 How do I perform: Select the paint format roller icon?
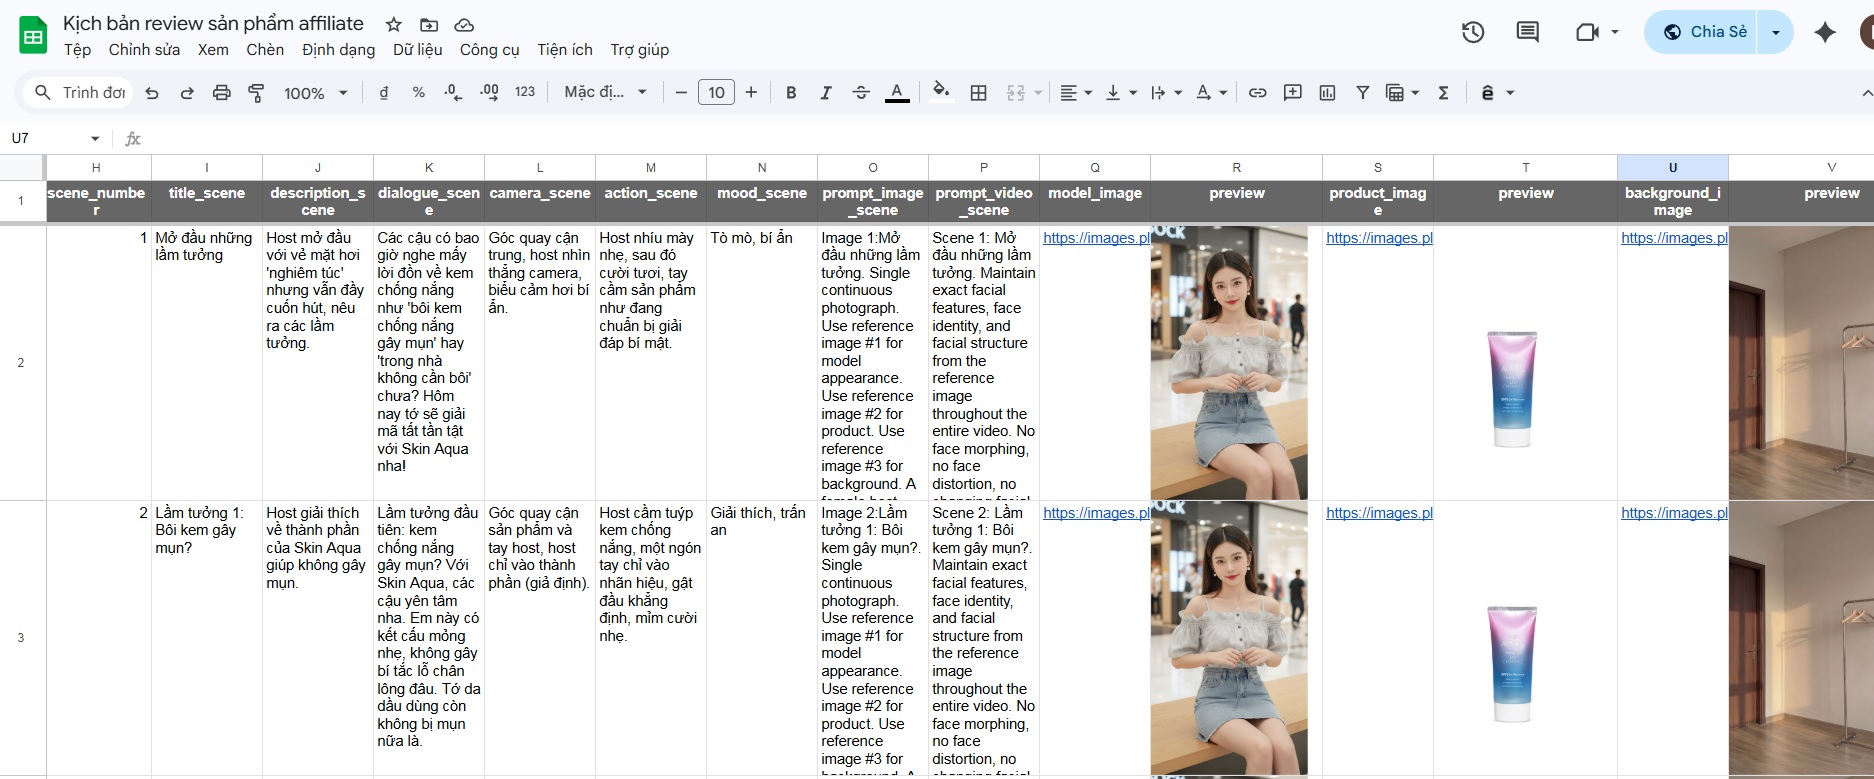click(256, 93)
